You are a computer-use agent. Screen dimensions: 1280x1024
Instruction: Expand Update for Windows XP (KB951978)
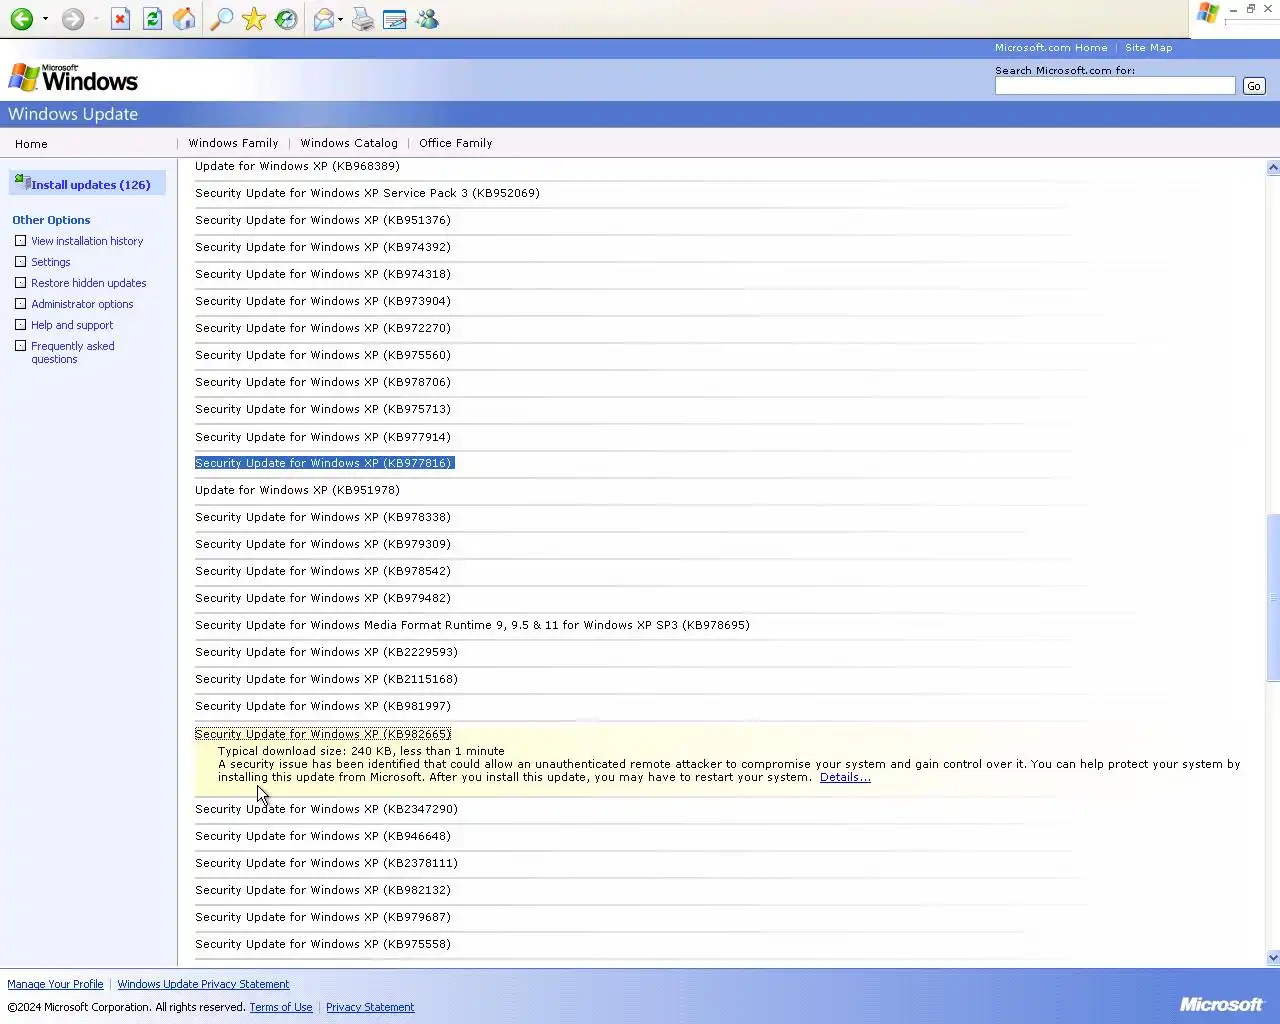pos(297,490)
